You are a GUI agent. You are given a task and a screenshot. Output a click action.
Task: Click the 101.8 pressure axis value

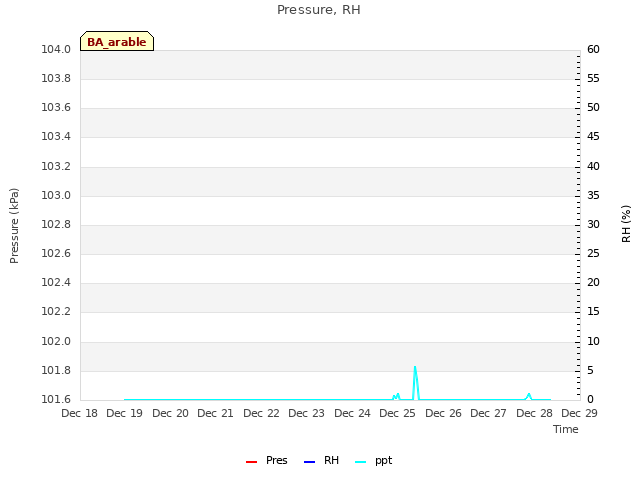point(56,371)
